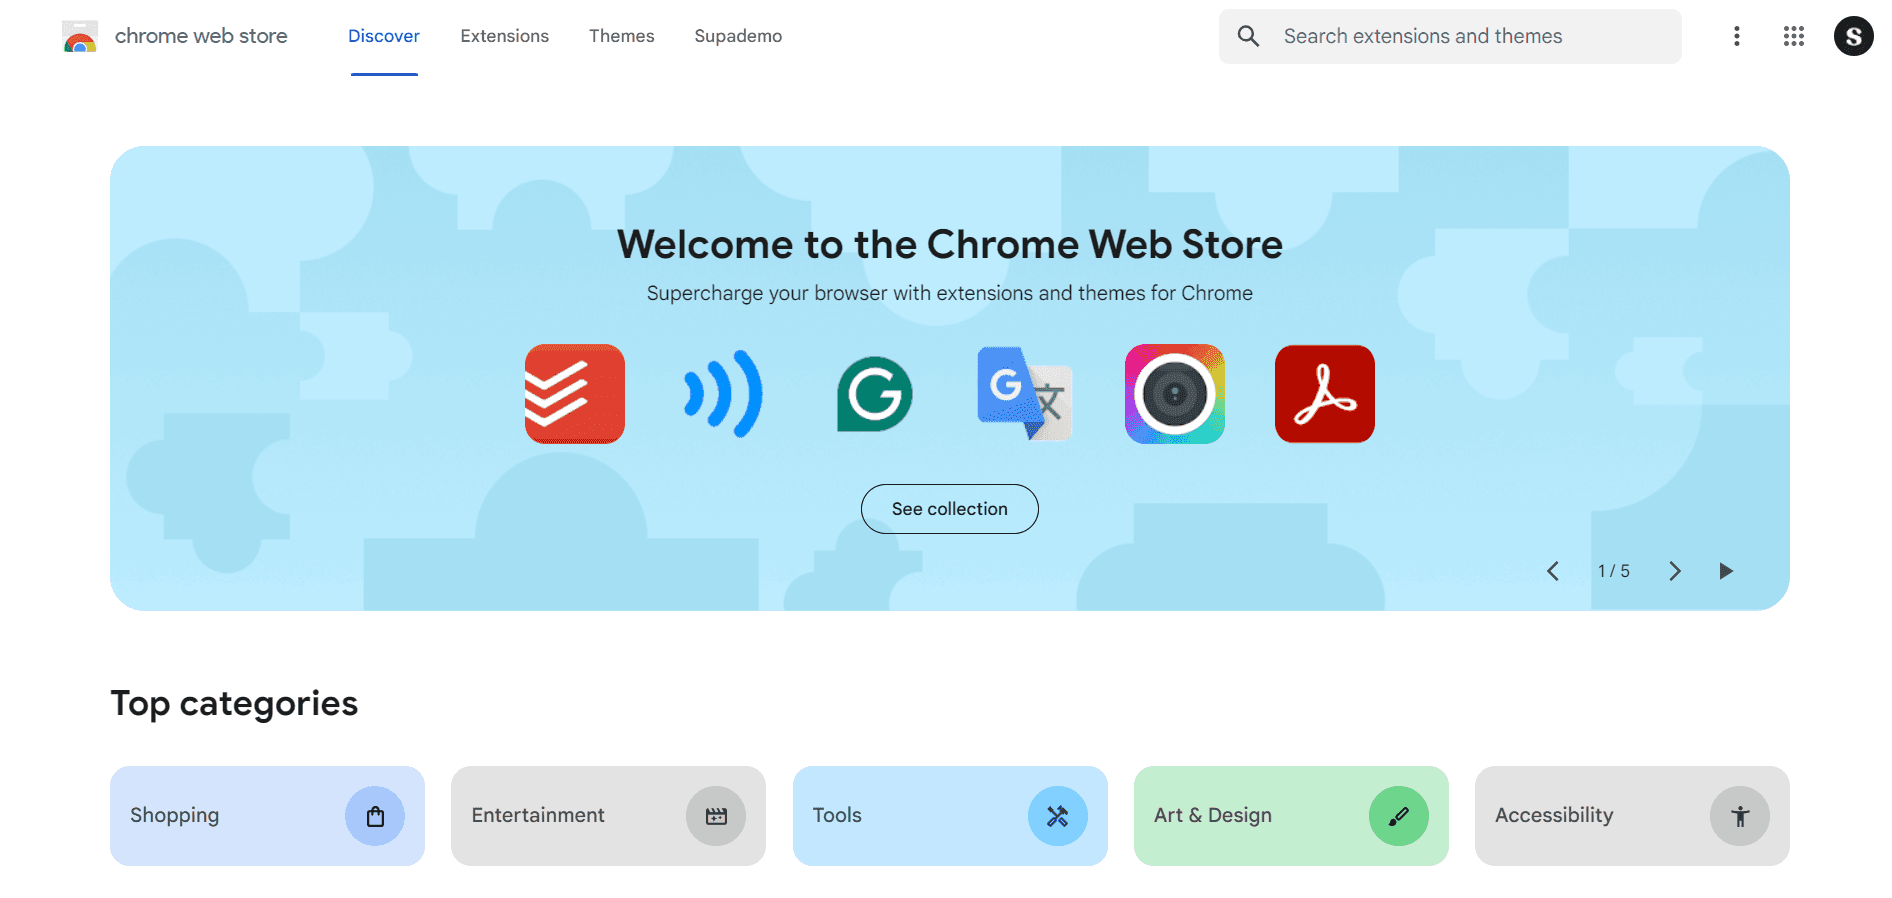The width and height of the screenshot is (1892, 898).
Task: Open the Accessibility category card
Action: pos(1632,816)
